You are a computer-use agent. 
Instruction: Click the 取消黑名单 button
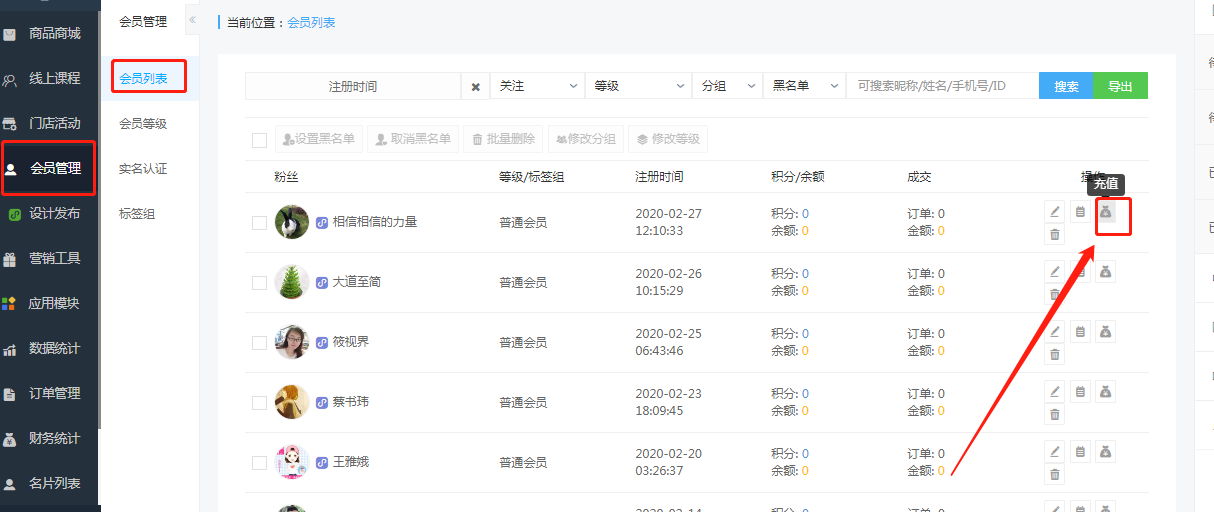[413, 139]
